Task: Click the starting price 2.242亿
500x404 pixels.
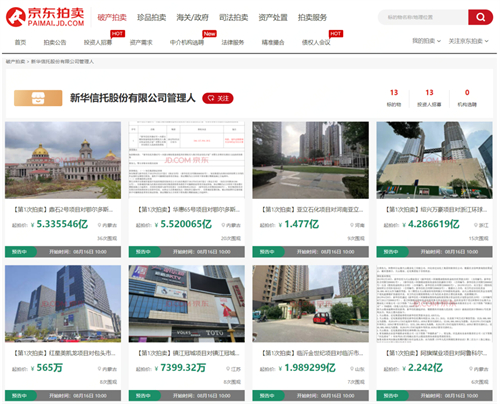Action: click(x=425, y=368)
